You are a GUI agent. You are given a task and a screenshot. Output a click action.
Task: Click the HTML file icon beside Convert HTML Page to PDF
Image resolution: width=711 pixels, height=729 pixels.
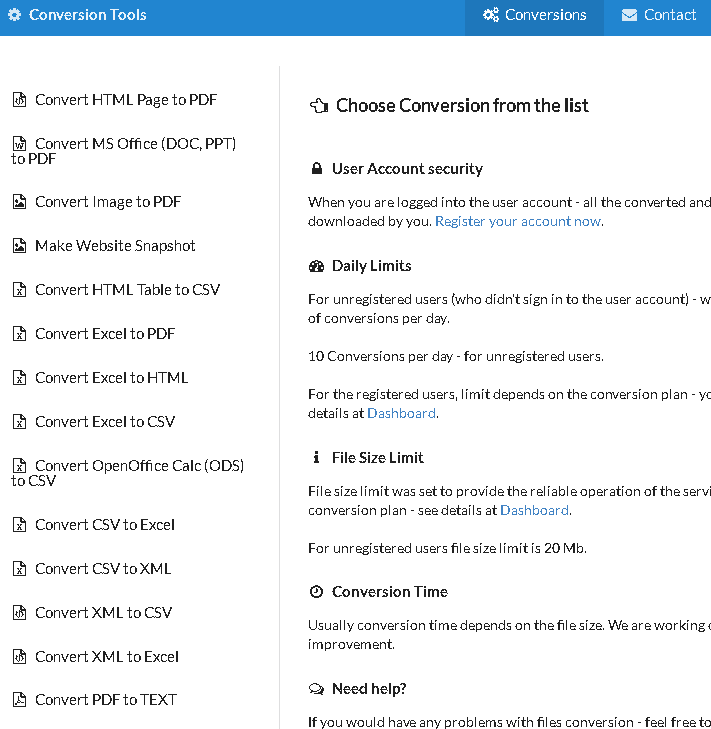[x=19, y=100]
